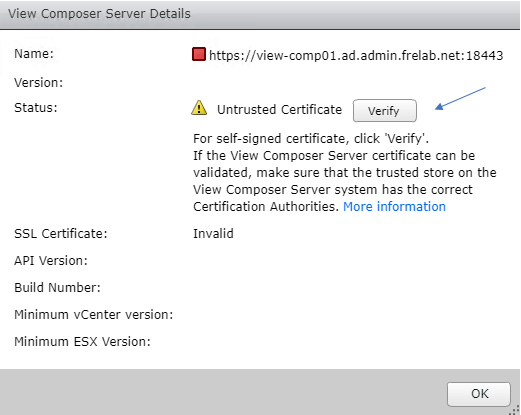Click the Name: label
This screenshot has height=415, width=521.
[x=34, y=54]
